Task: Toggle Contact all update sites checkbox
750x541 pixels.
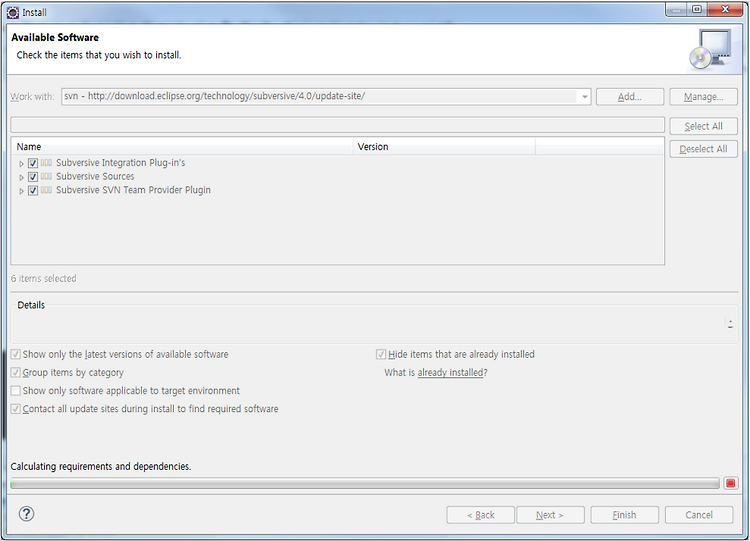Action: 16,409
